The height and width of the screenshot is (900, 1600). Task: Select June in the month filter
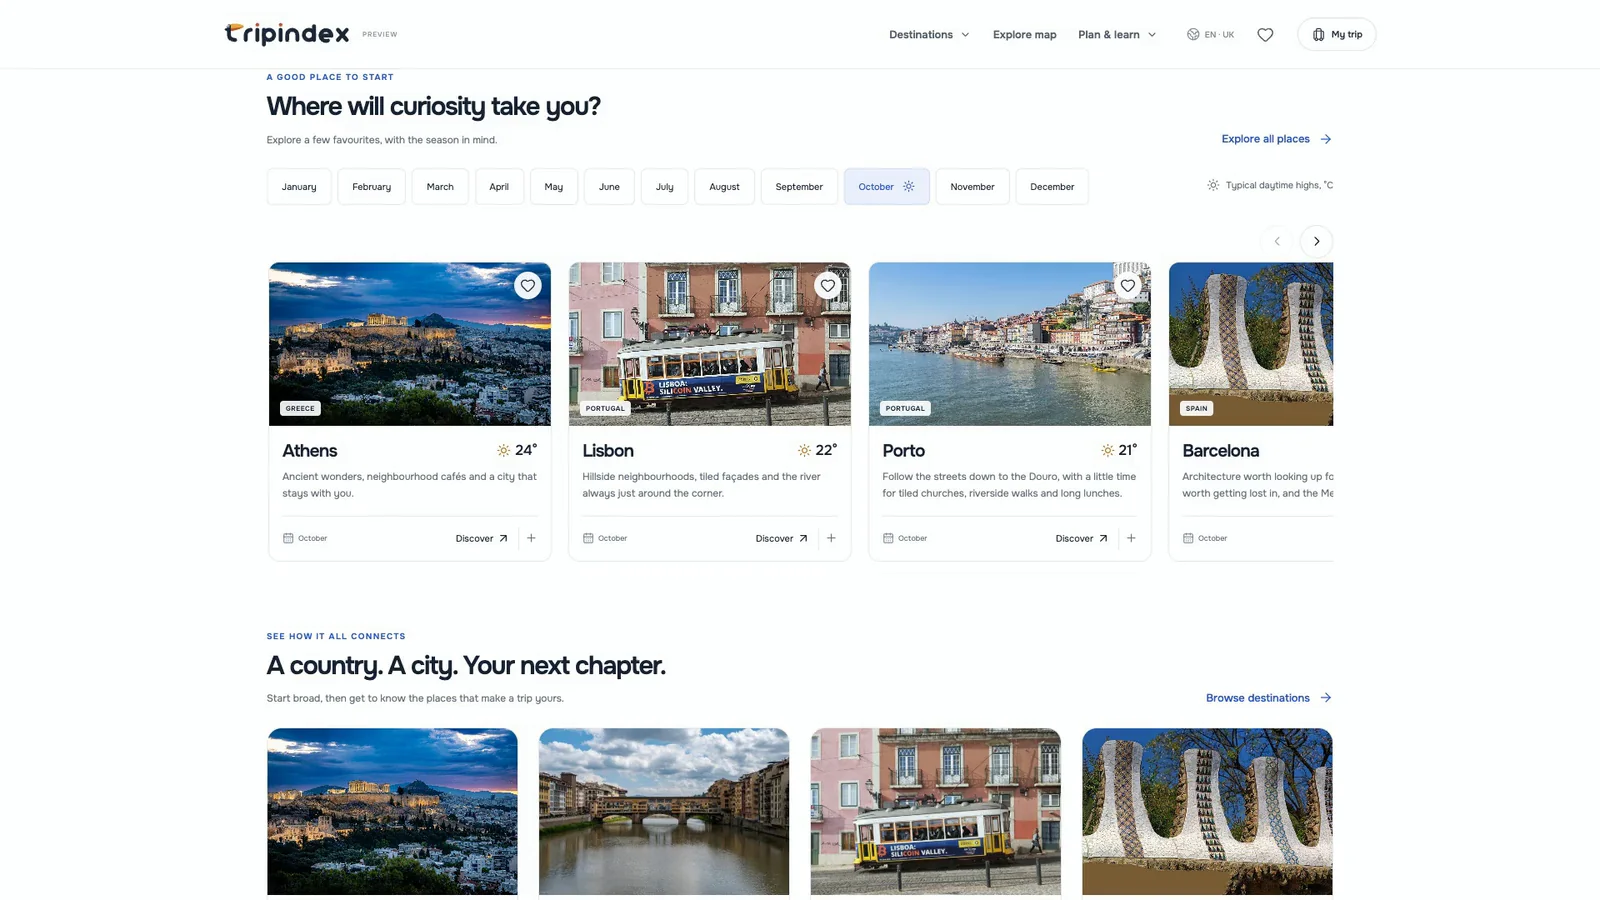pyautogui.click(x=609, y=187)
